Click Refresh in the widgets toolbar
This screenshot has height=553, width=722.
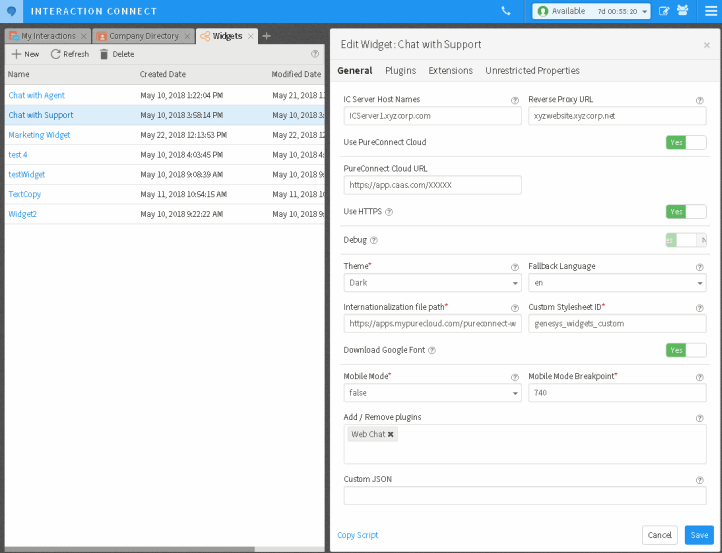coord(70,54)
